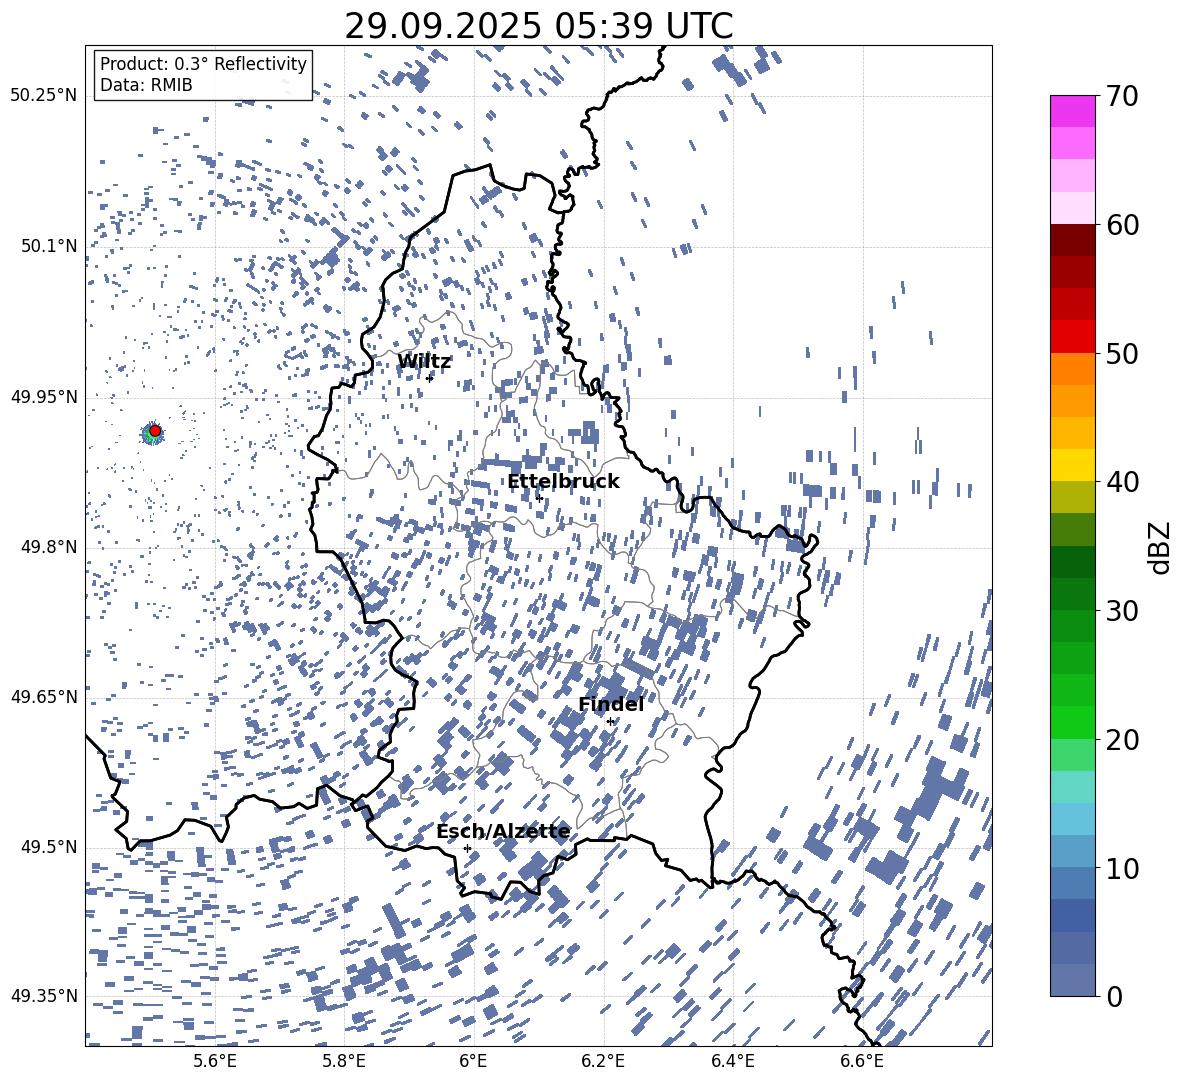This screenshot has width=1184, height=1081.
Task: Click the Esch/Alzette city label
Action: click(x=503, y=831)
